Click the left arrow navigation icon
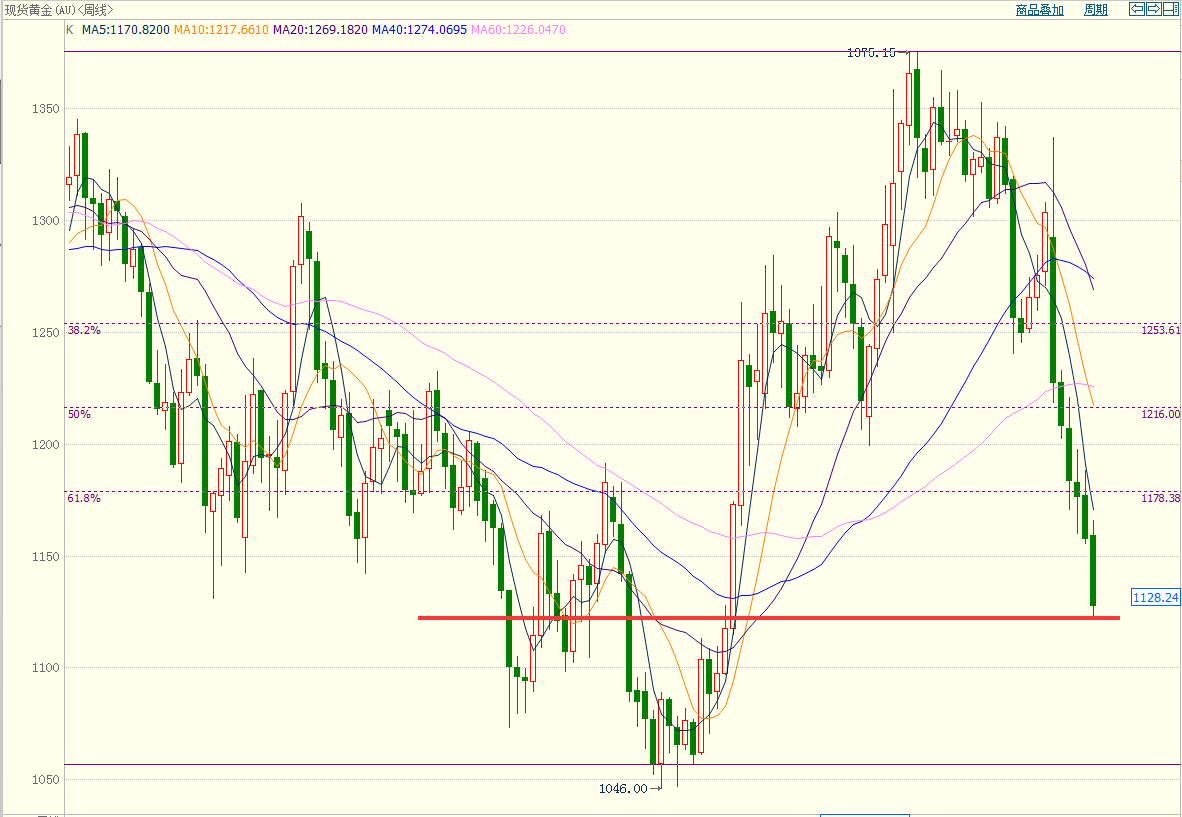The image size is (1182, 817). tap(1137, 9)
